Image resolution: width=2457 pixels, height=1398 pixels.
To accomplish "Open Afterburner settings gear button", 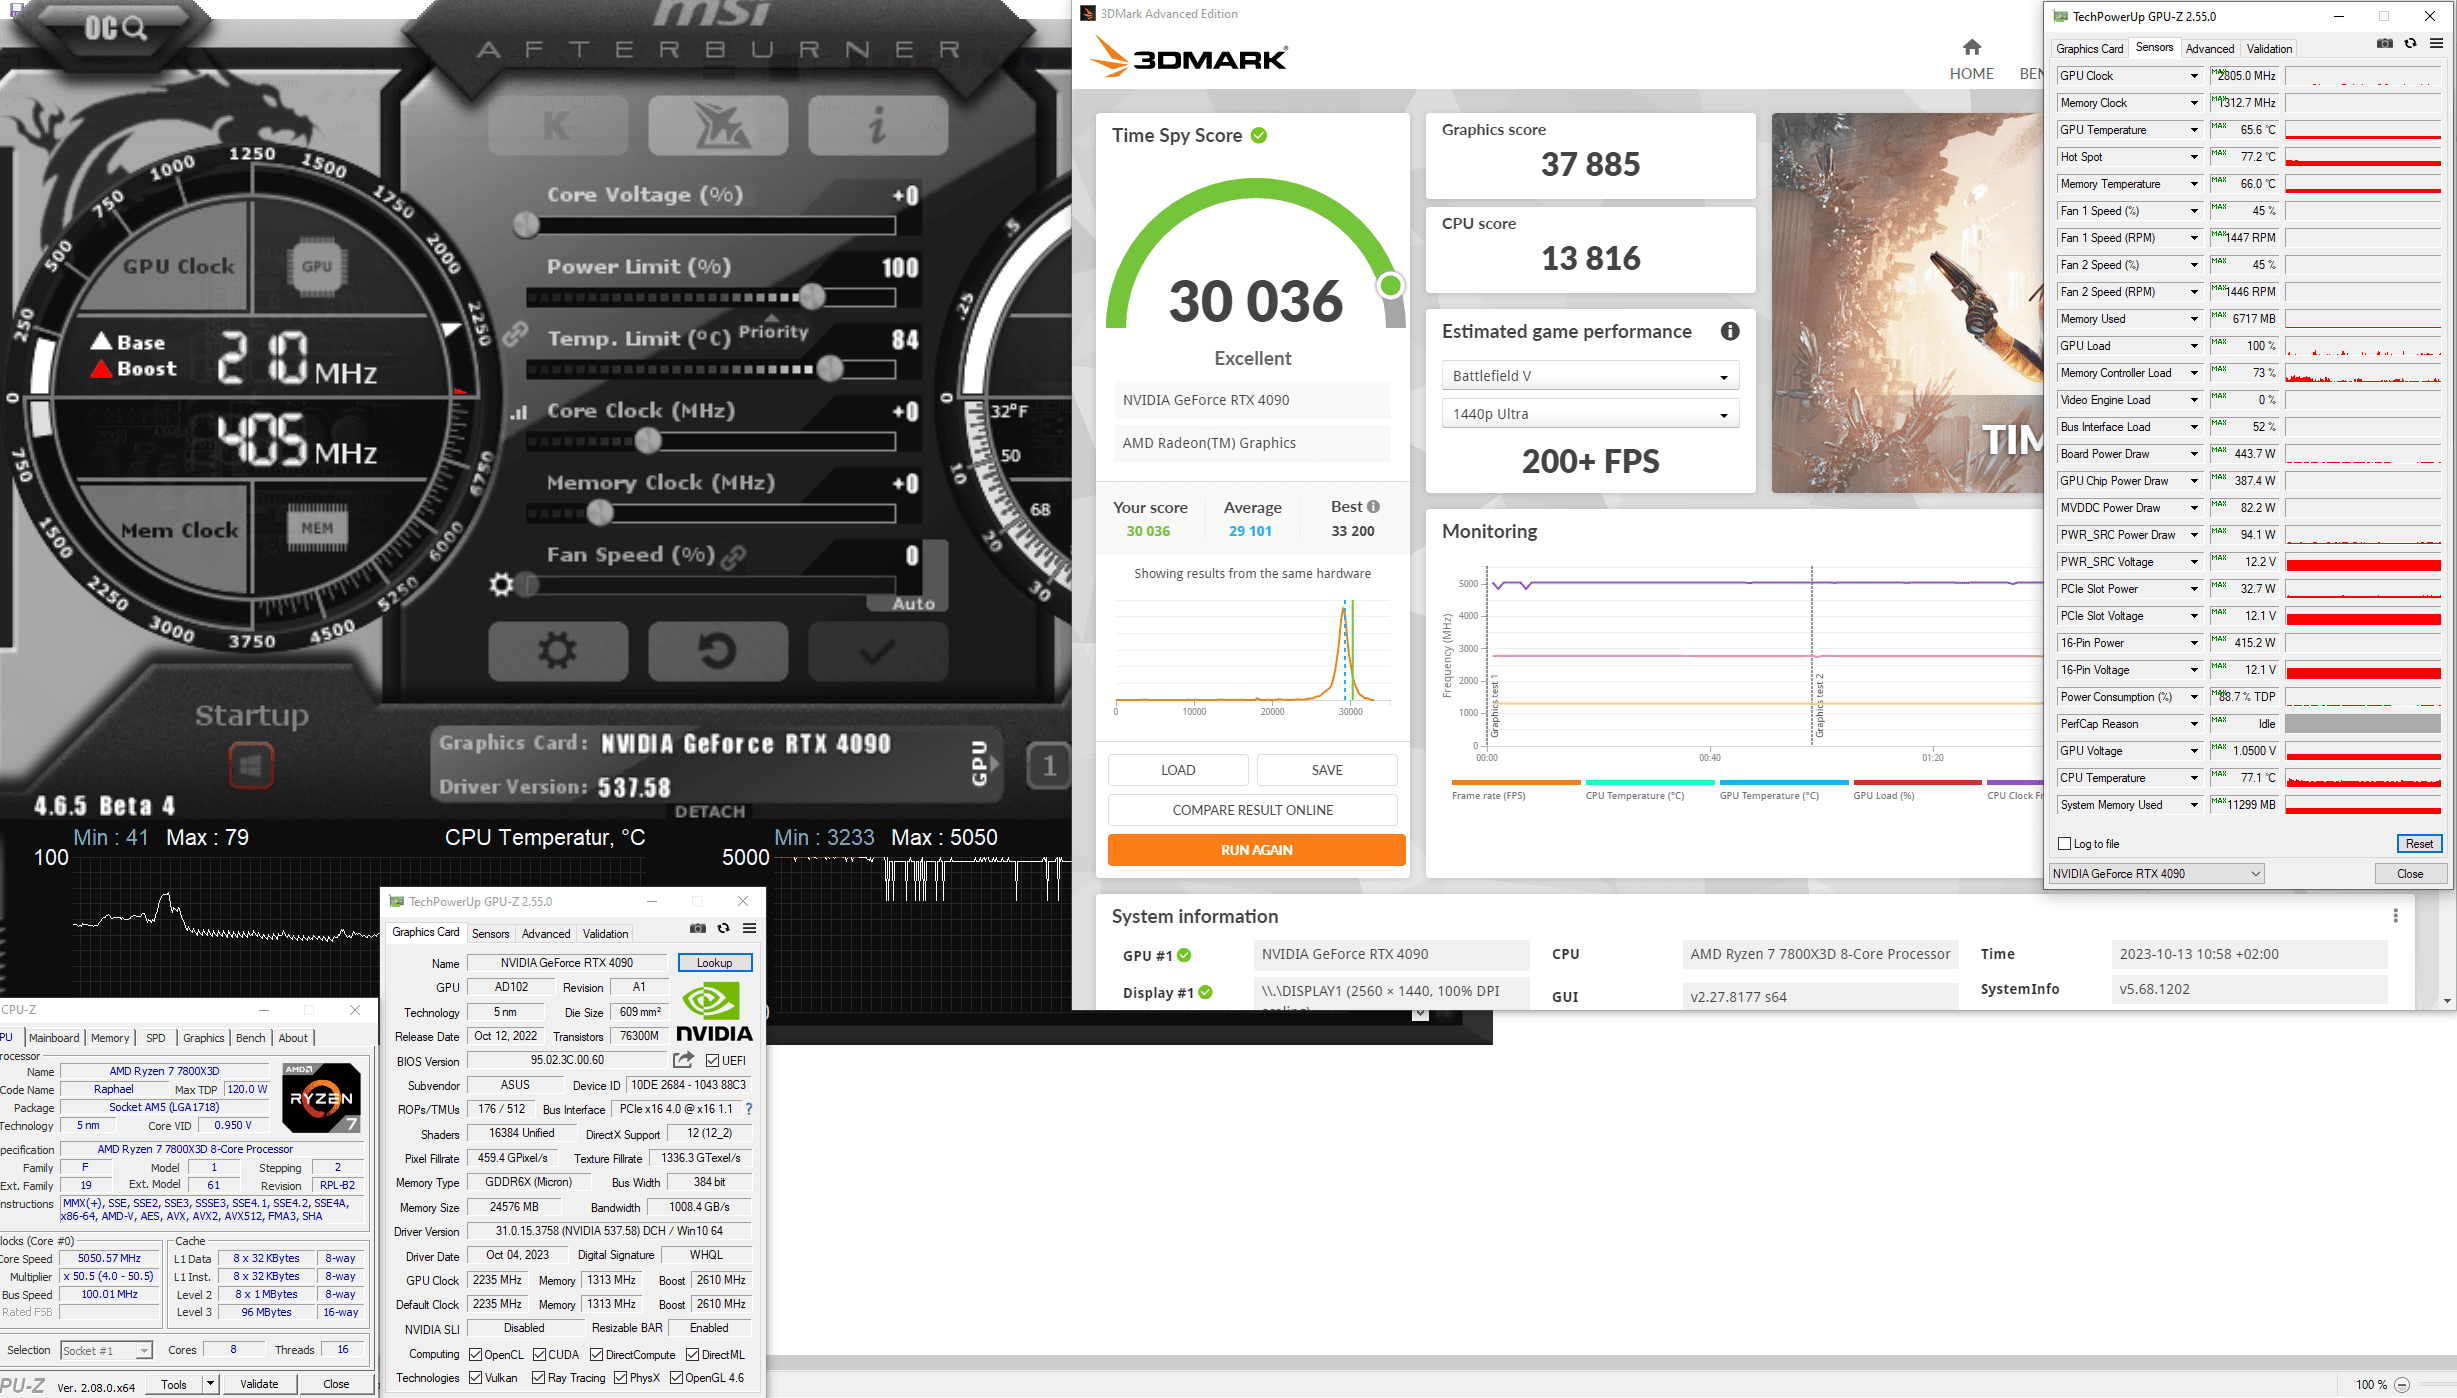I will [x=558, y=651].
